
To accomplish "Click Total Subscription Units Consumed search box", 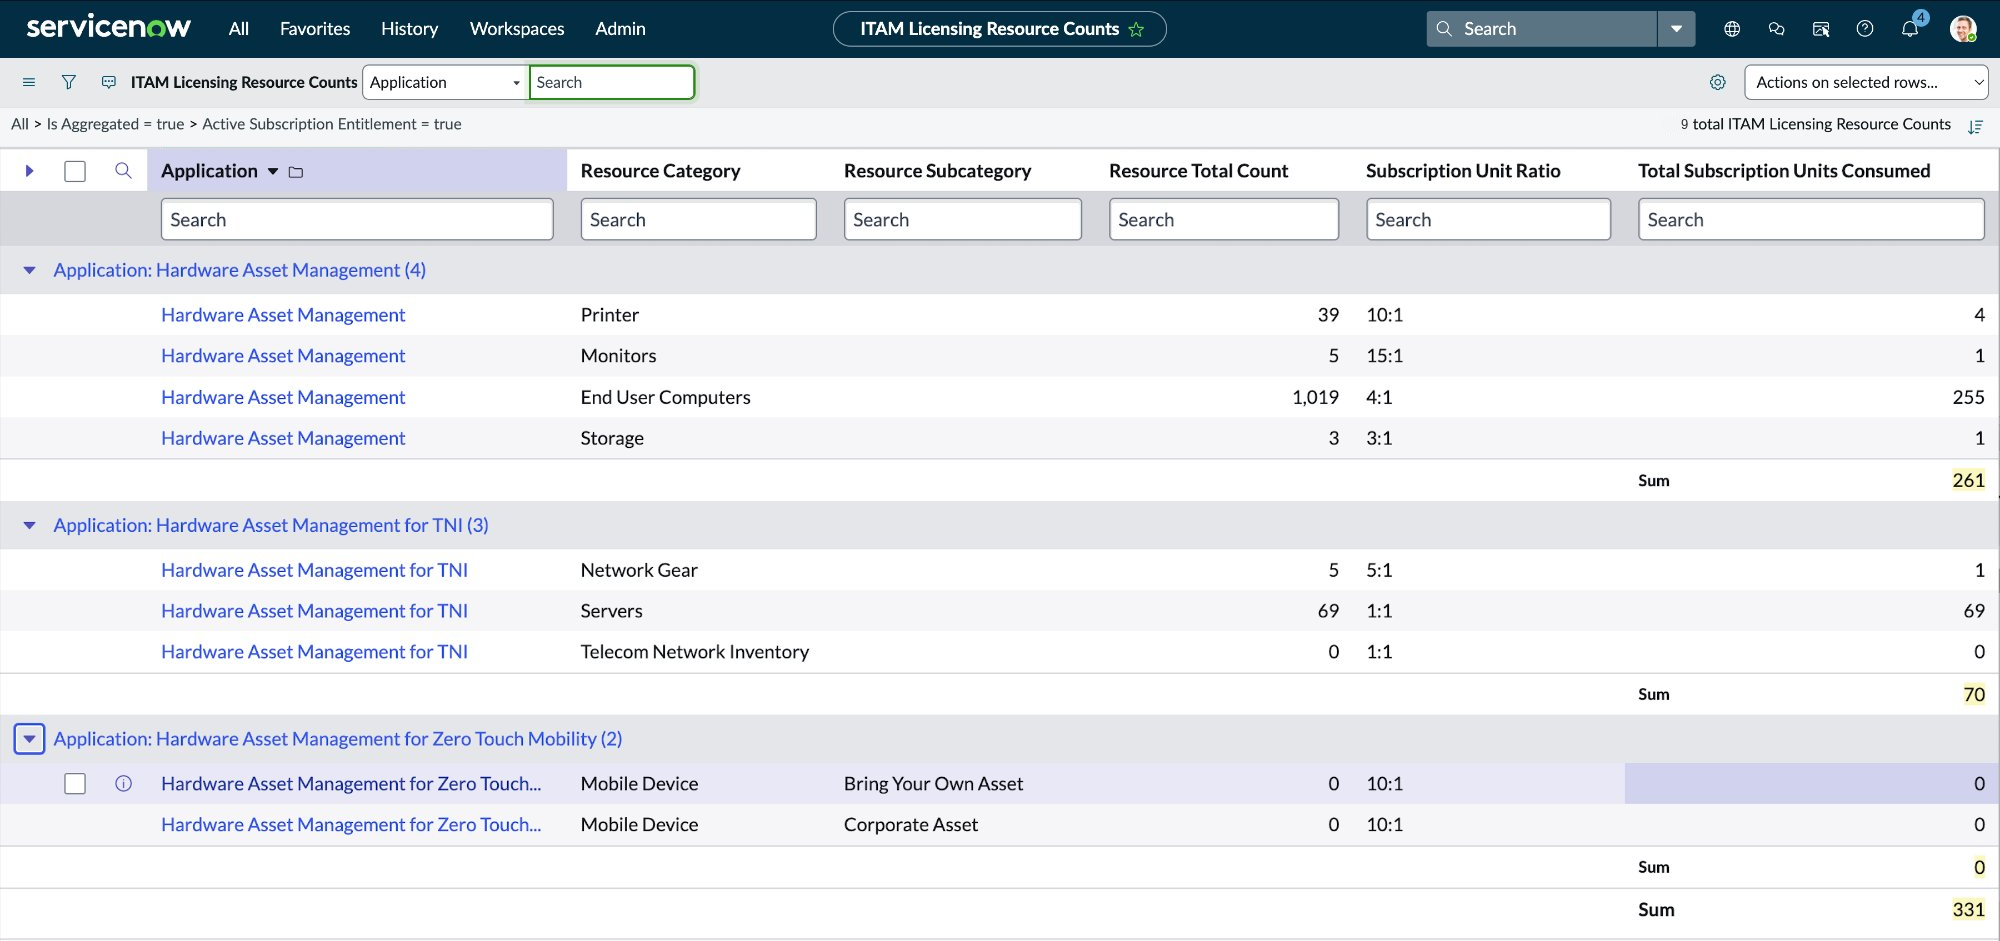I will coord(1811,219).
